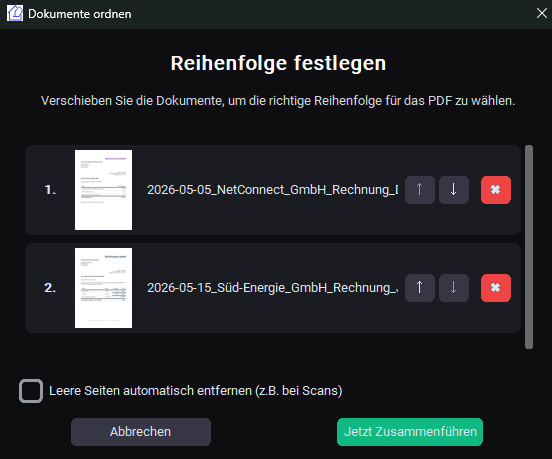The width and height of the screenshot is (552, 459).
Task: Move Süd-Energie invoice up one position
Action: 420,288
